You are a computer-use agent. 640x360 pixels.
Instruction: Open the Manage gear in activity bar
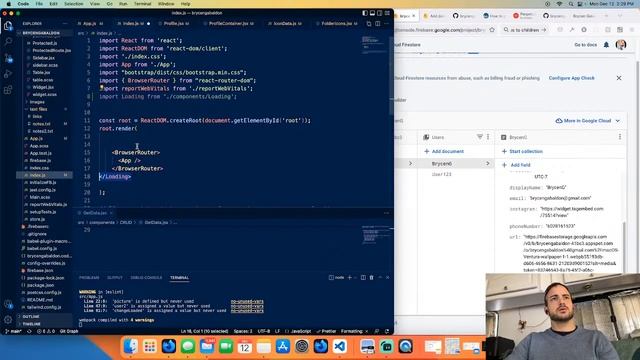8,320
